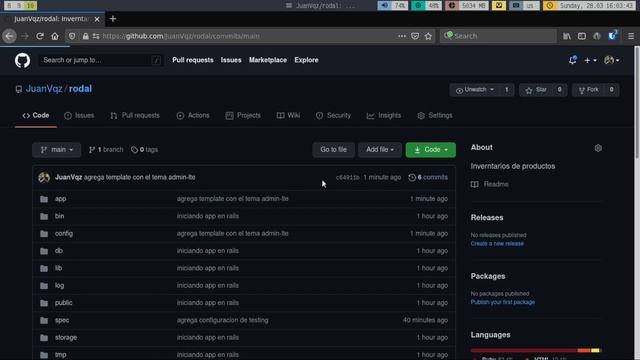Open the Firefox home page icon
Image resolution: width=640 pixels, height=360 pixels.
click(55, 36)
